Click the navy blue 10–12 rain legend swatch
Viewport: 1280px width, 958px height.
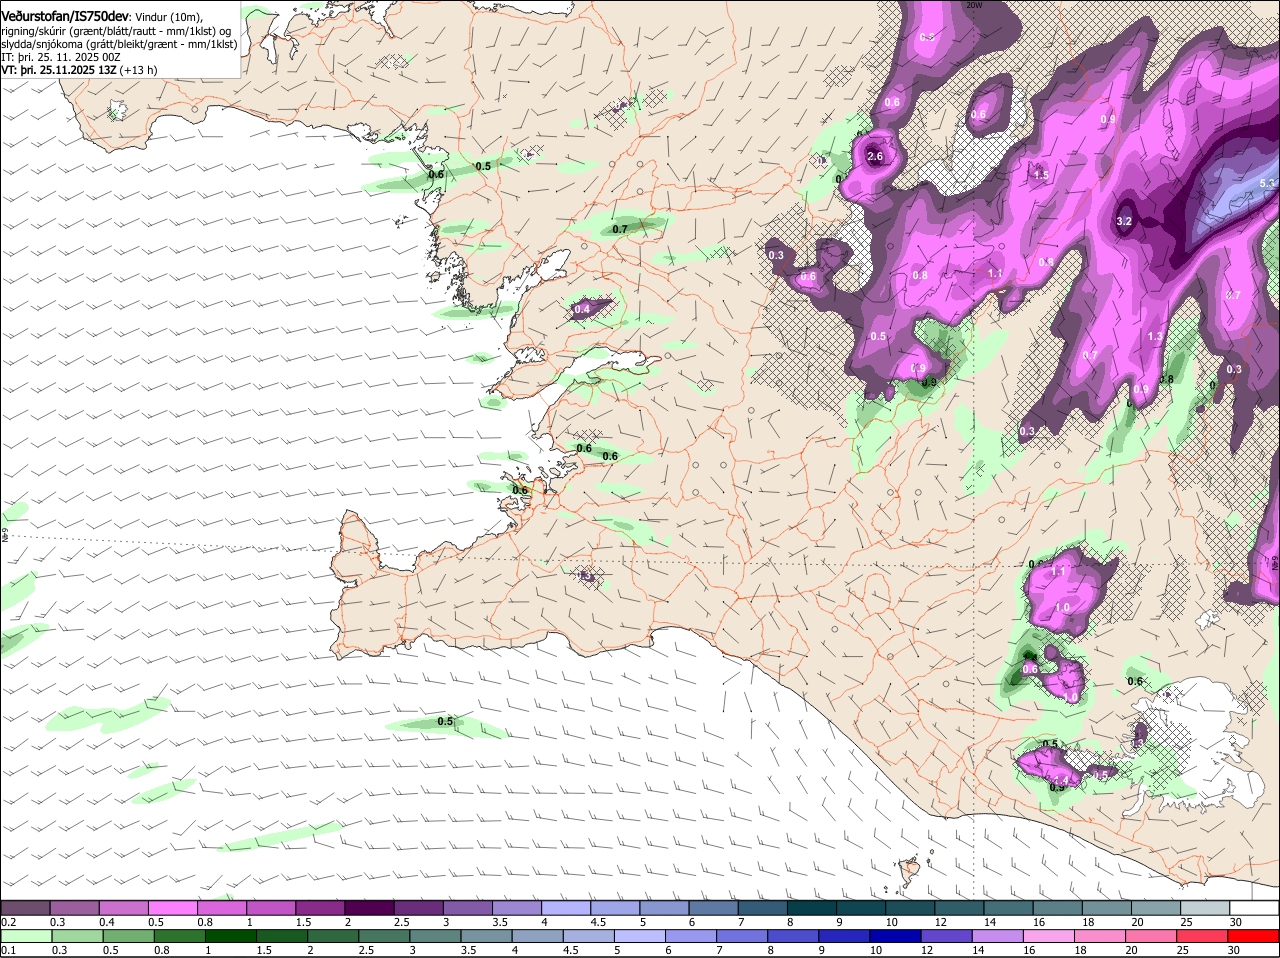895,936
